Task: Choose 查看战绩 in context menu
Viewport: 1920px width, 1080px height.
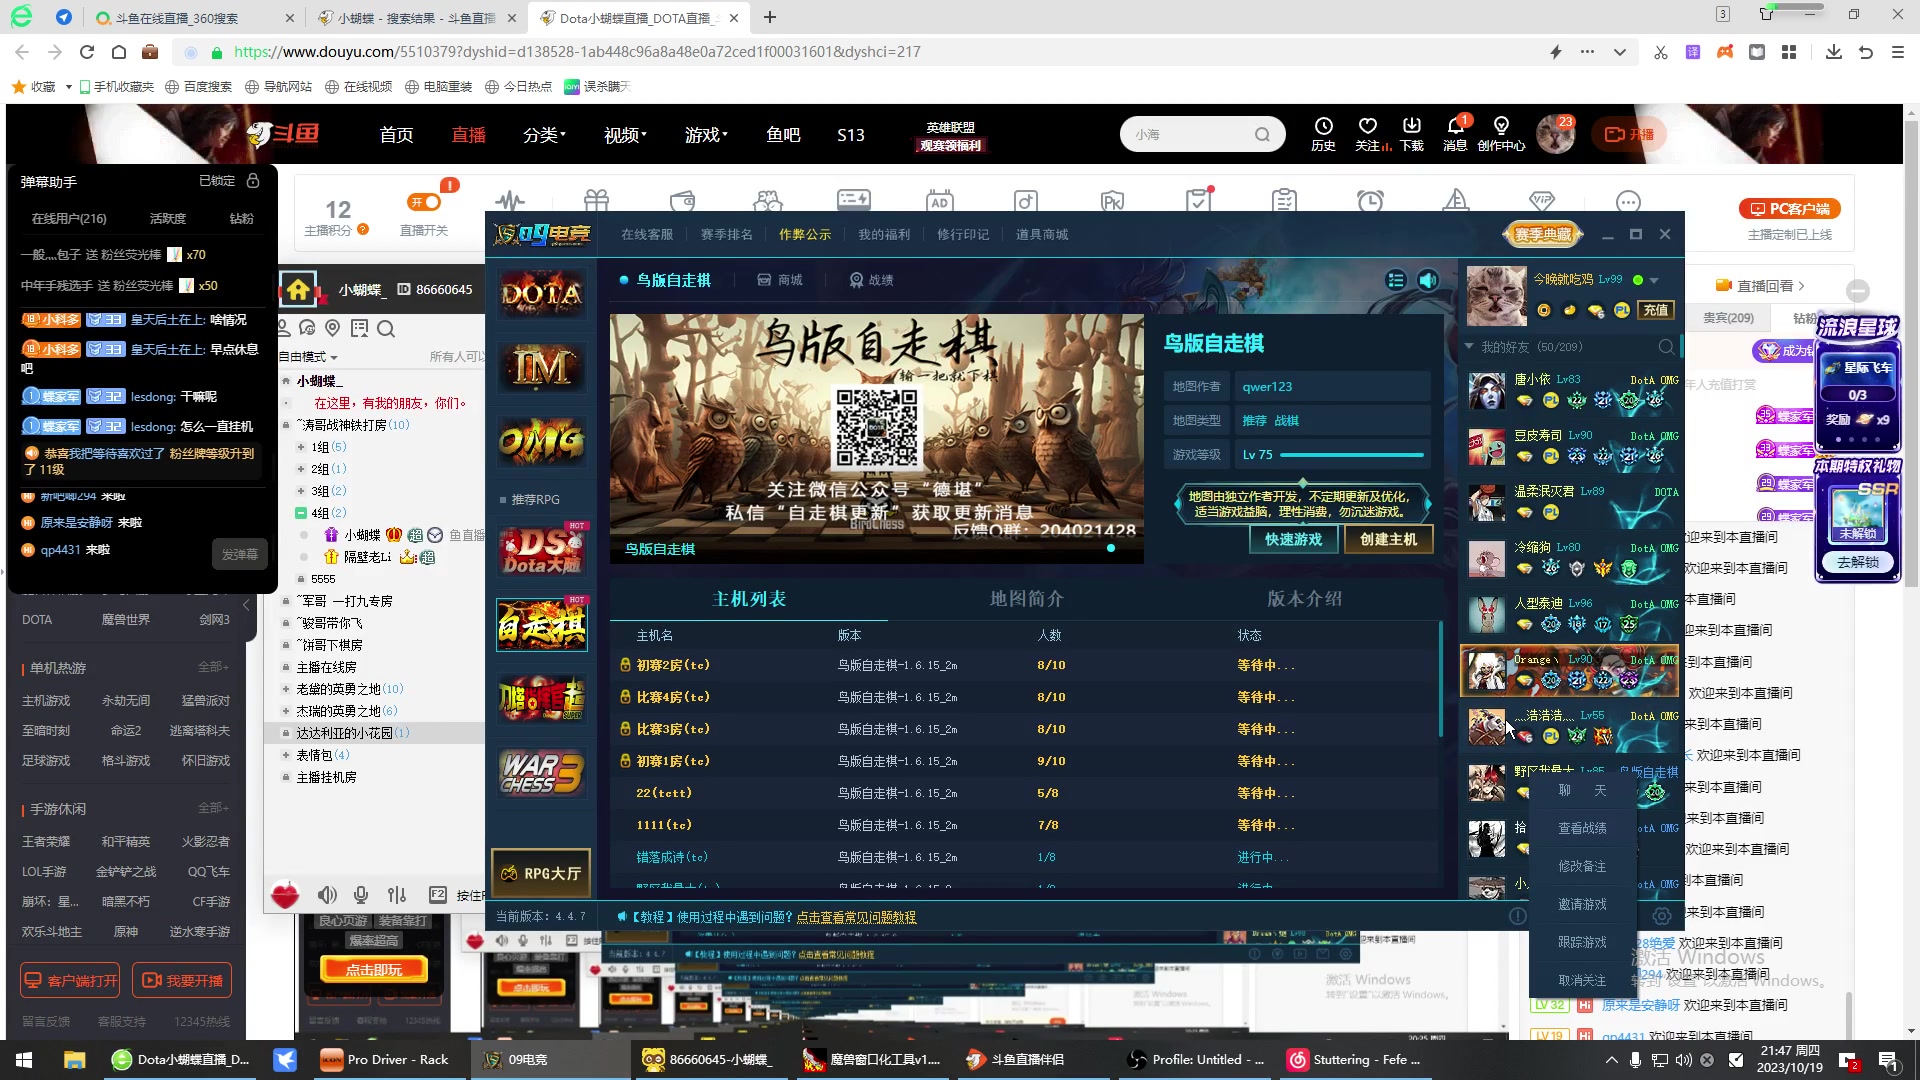Action: 1582,828
